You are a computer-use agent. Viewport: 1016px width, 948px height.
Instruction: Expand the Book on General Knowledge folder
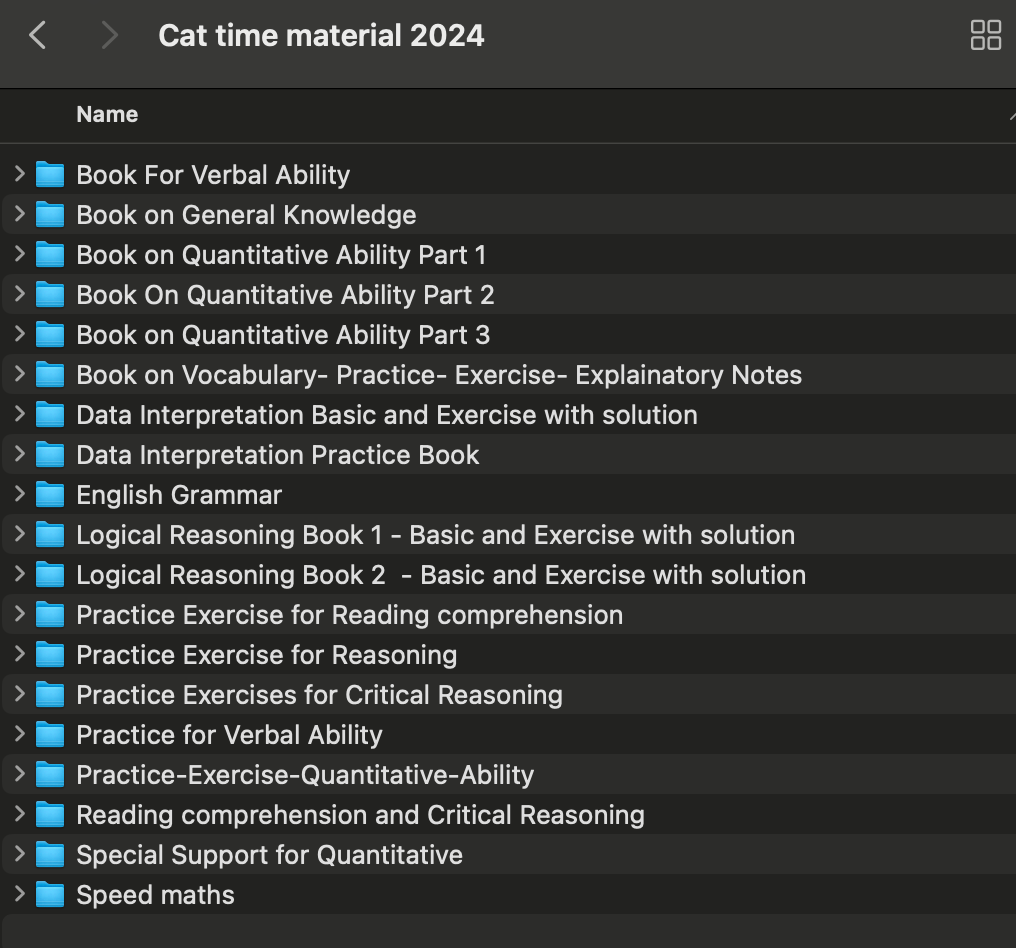pos(19,214)
